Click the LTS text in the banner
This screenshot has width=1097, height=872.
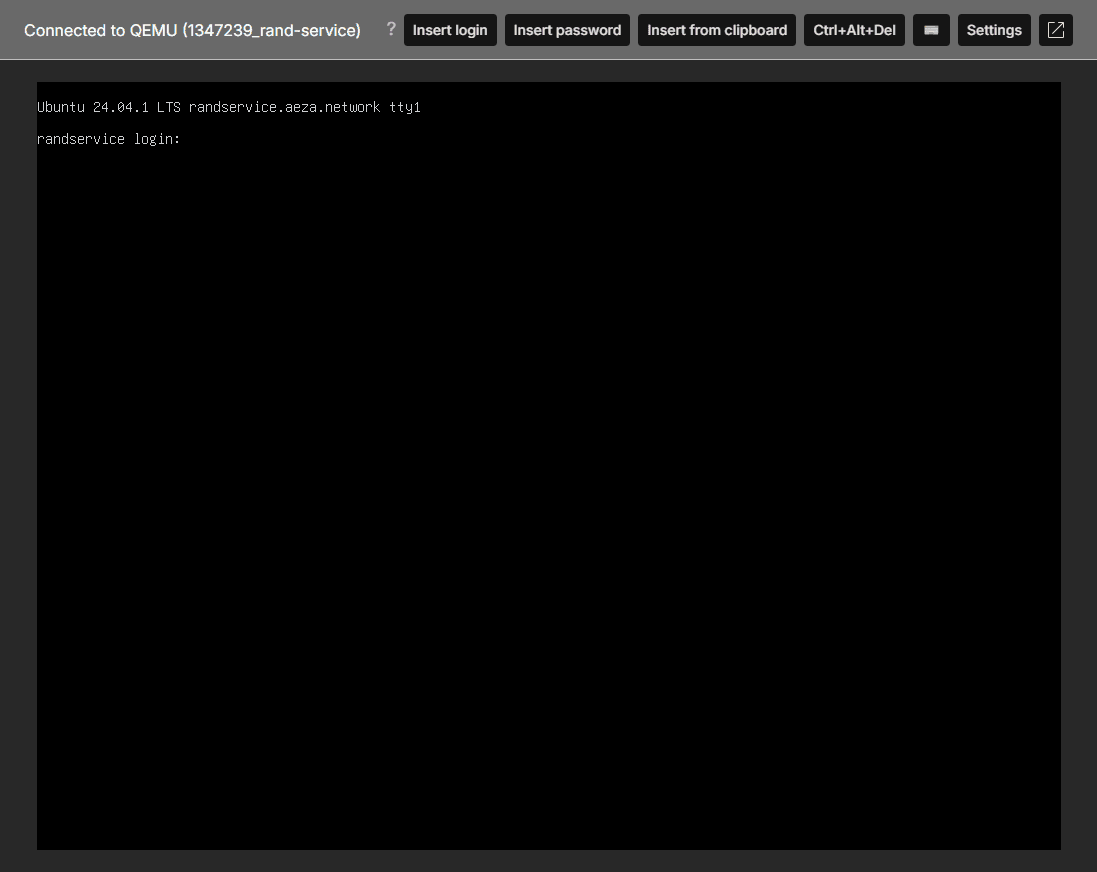click(x=168, y=107)
